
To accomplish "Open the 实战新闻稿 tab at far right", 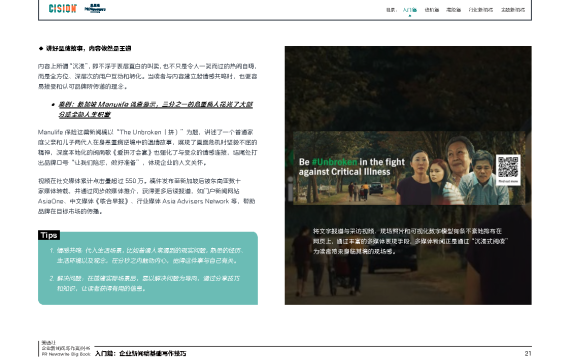I will [513, 10].
